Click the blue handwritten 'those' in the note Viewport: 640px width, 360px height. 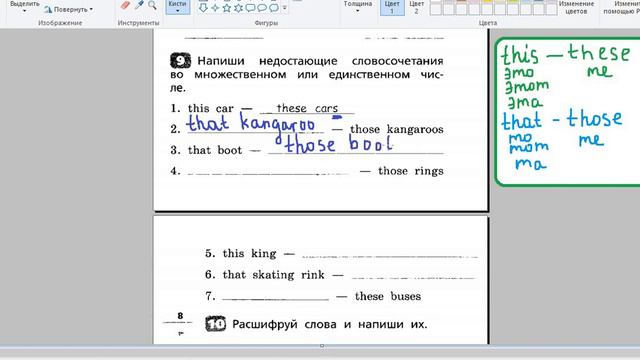[x=594, y=119]
